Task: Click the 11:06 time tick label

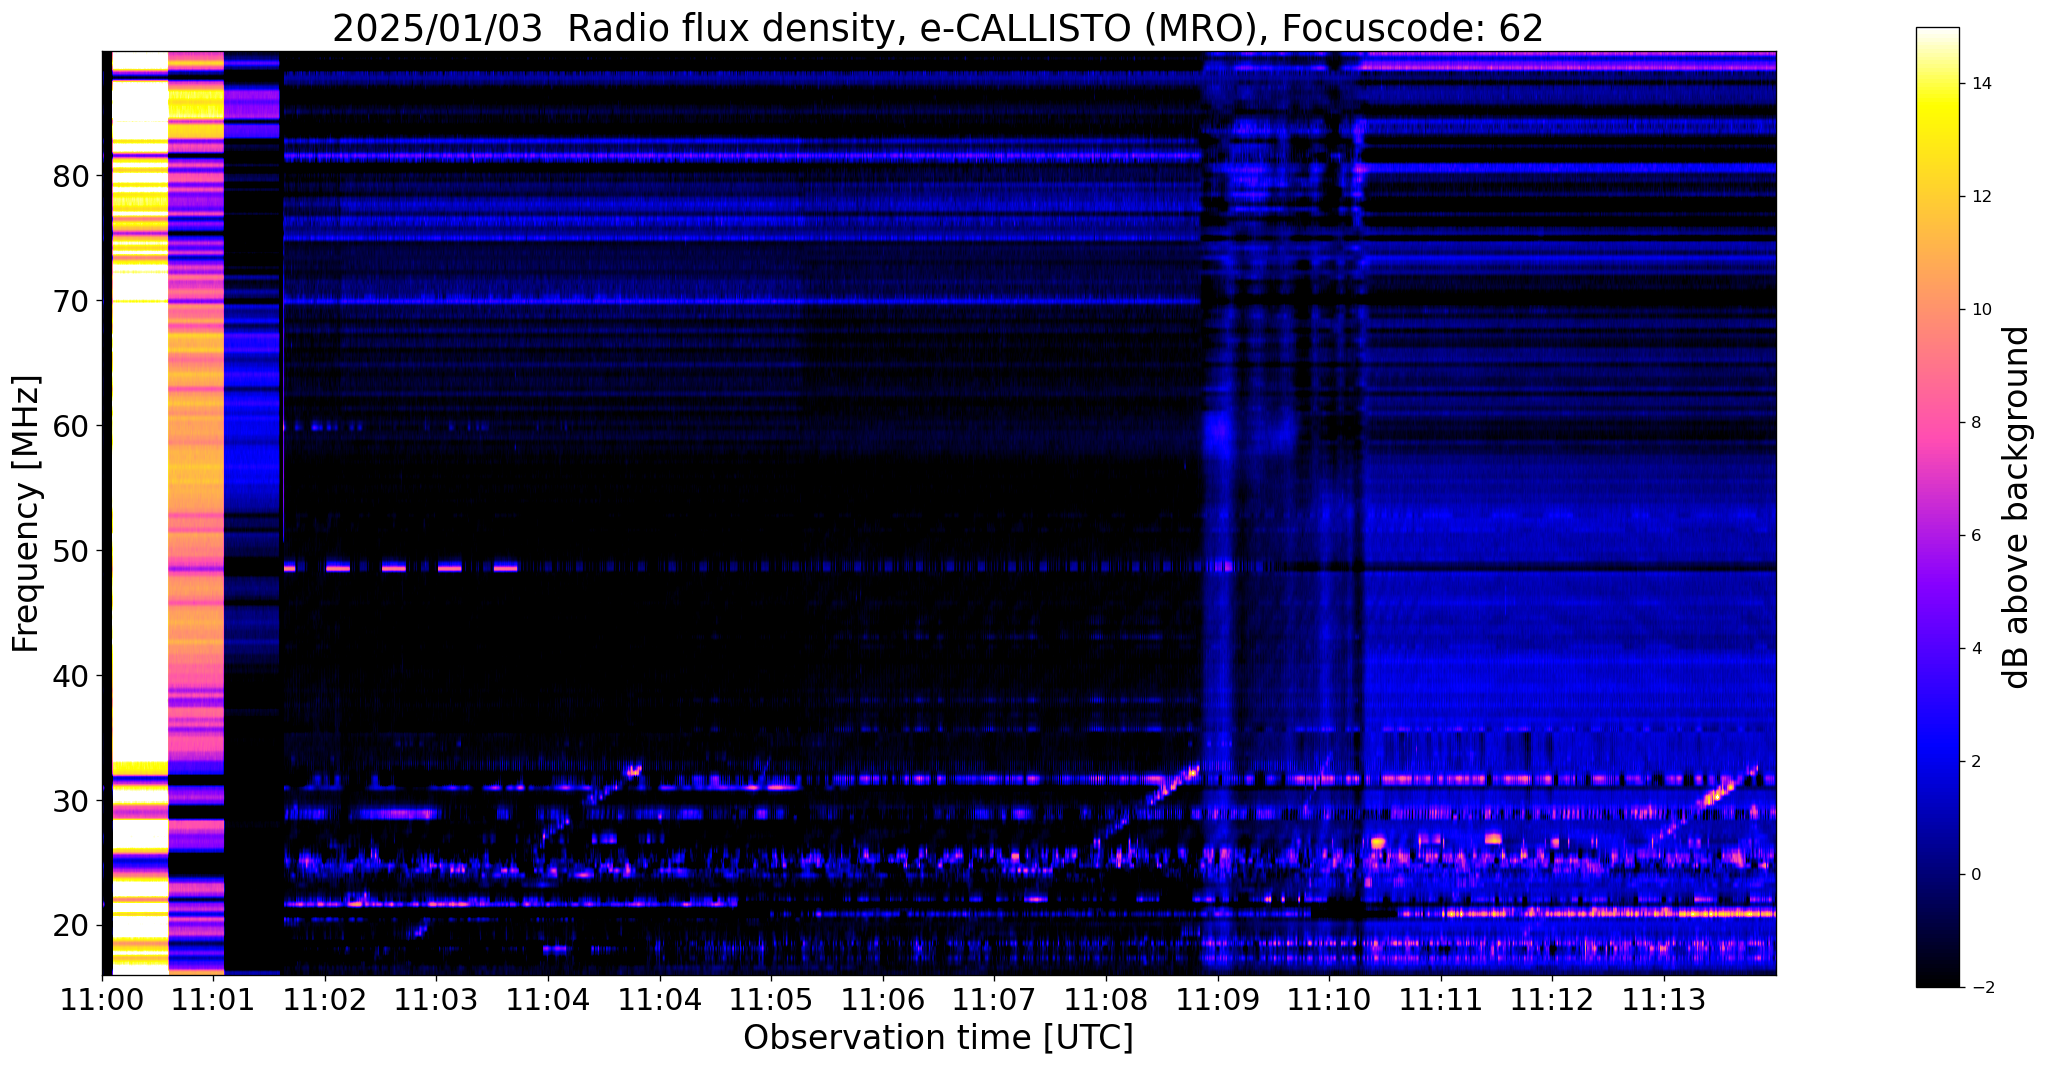Action: 882,999
